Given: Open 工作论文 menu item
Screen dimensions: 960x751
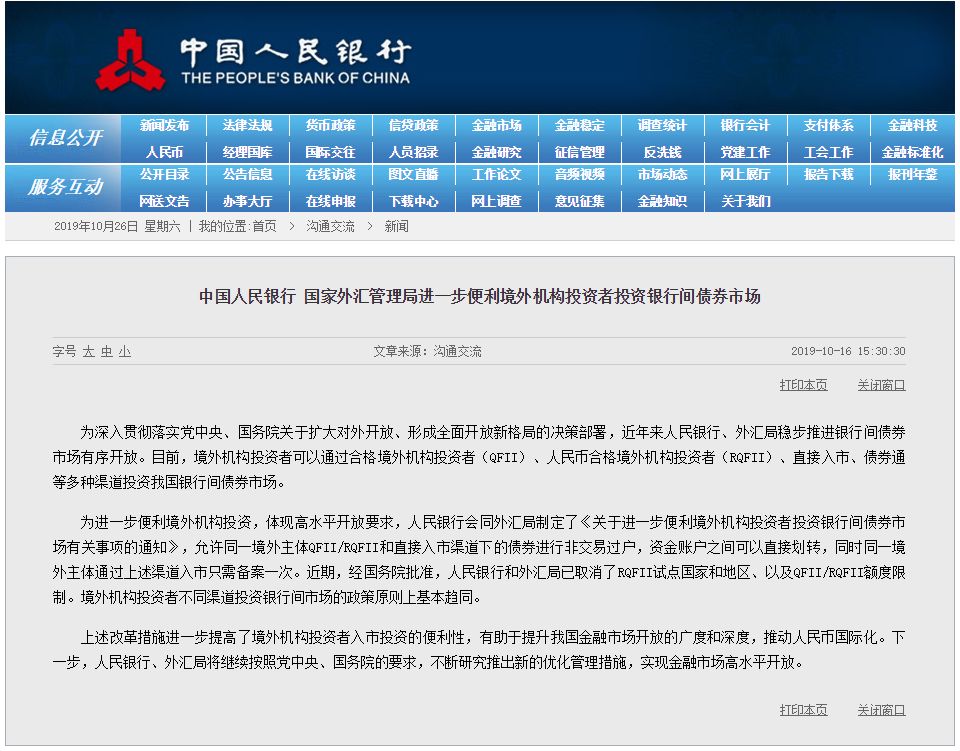Looking at the screenshot, I should (497, 174).
